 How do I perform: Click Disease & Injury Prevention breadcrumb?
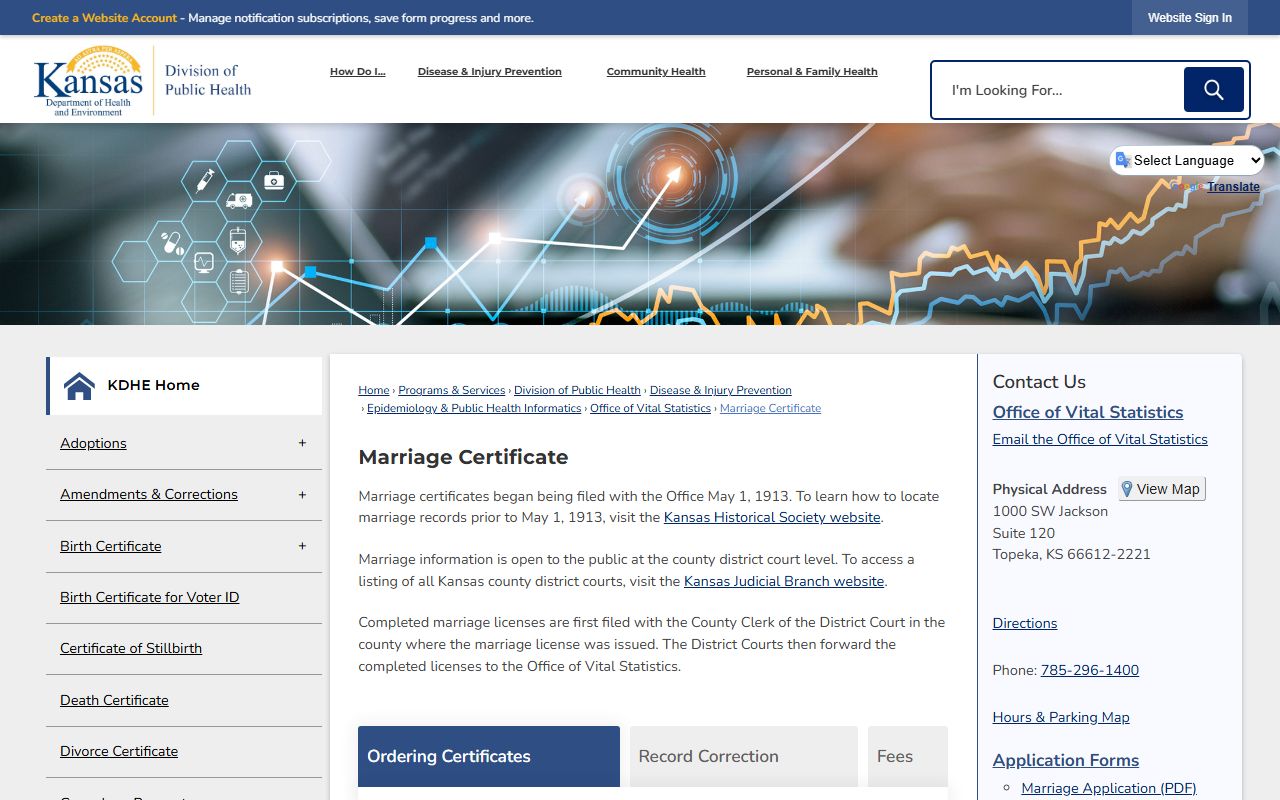(x=720, y=390)
